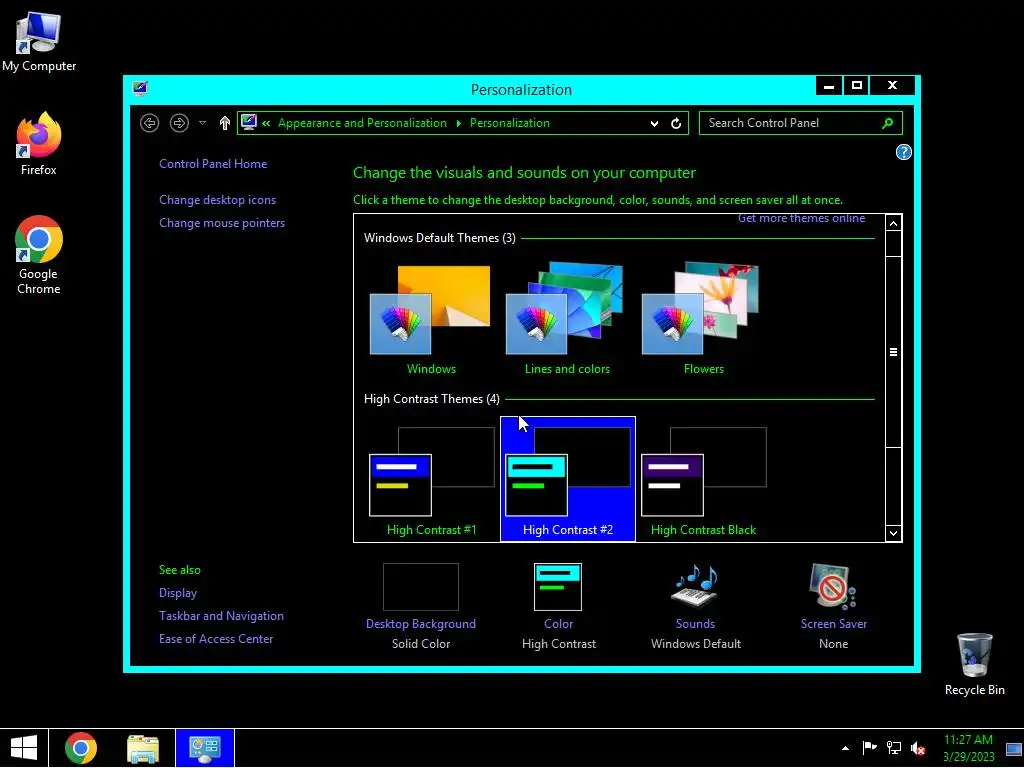Viewport: 1024px width, 768px height.
Task: Show hidden system tray icons
Action: click(845, 748)
